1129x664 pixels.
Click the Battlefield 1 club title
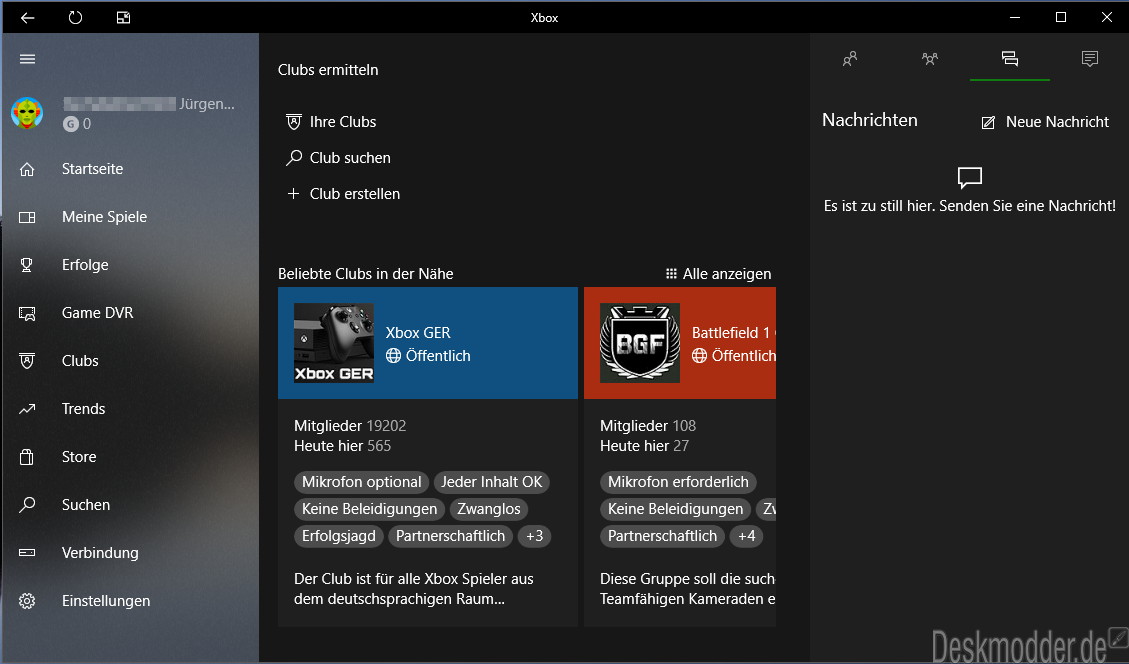point(733,333)
